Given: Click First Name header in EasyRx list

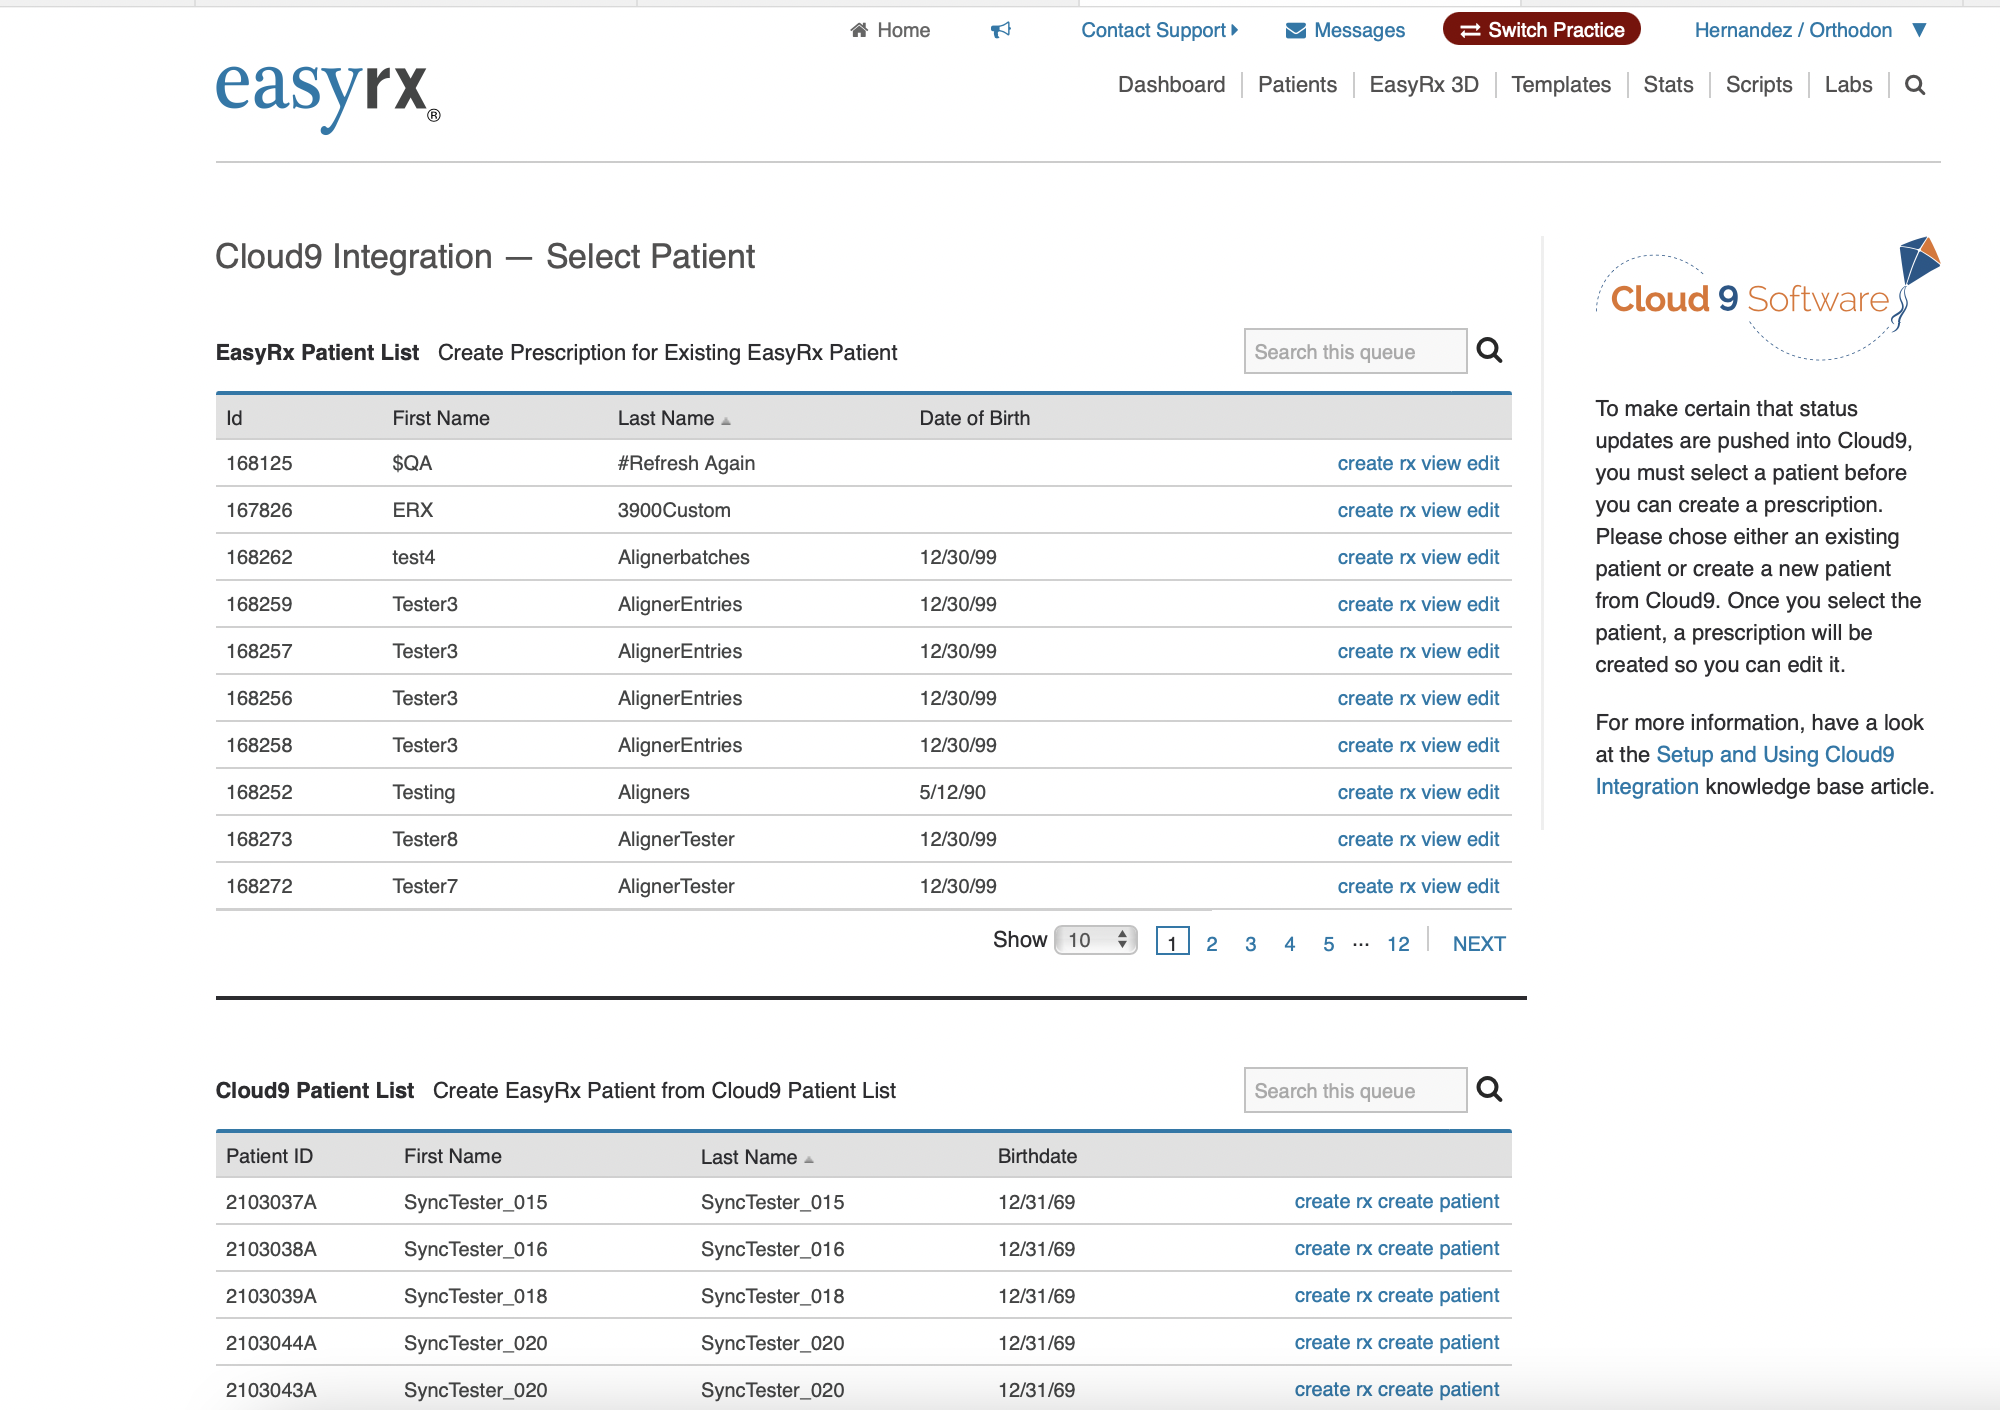Looking at the screenshot, I should (x=441, y=418).
